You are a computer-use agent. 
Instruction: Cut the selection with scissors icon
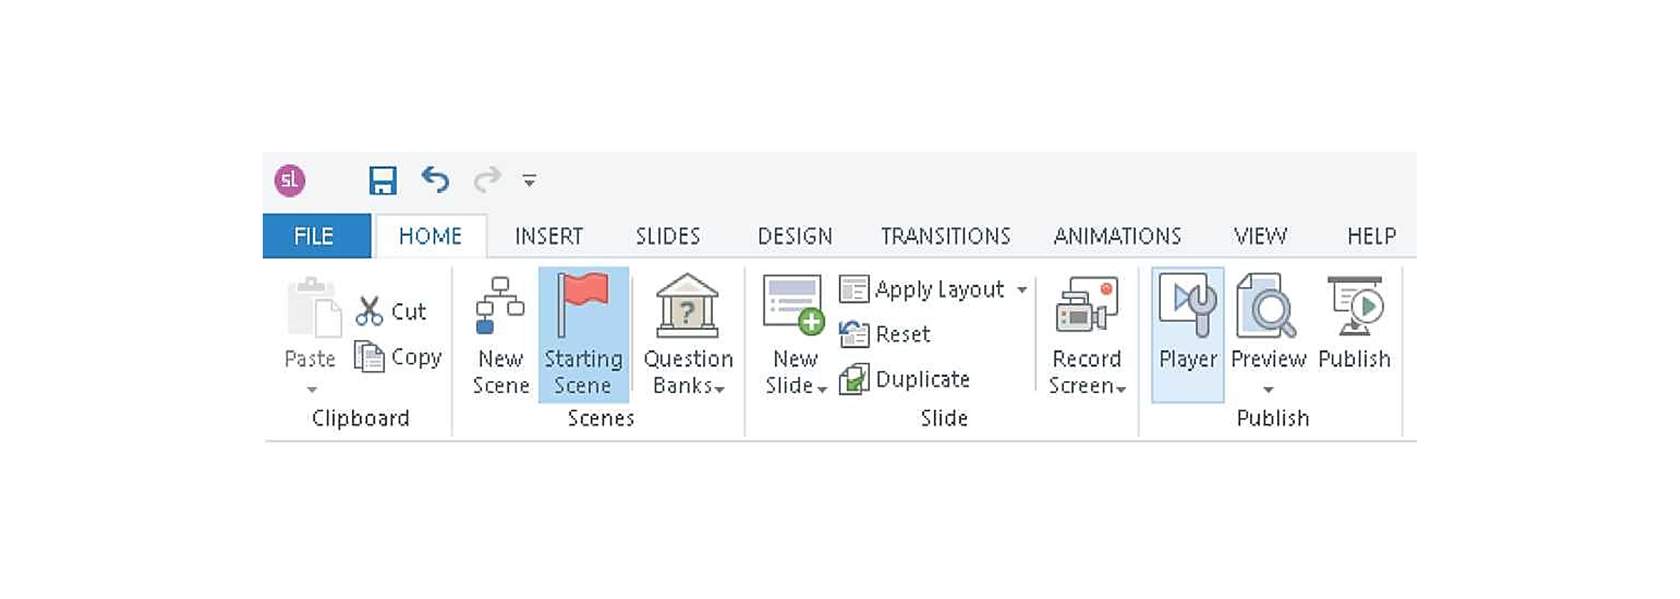[391, 311]
